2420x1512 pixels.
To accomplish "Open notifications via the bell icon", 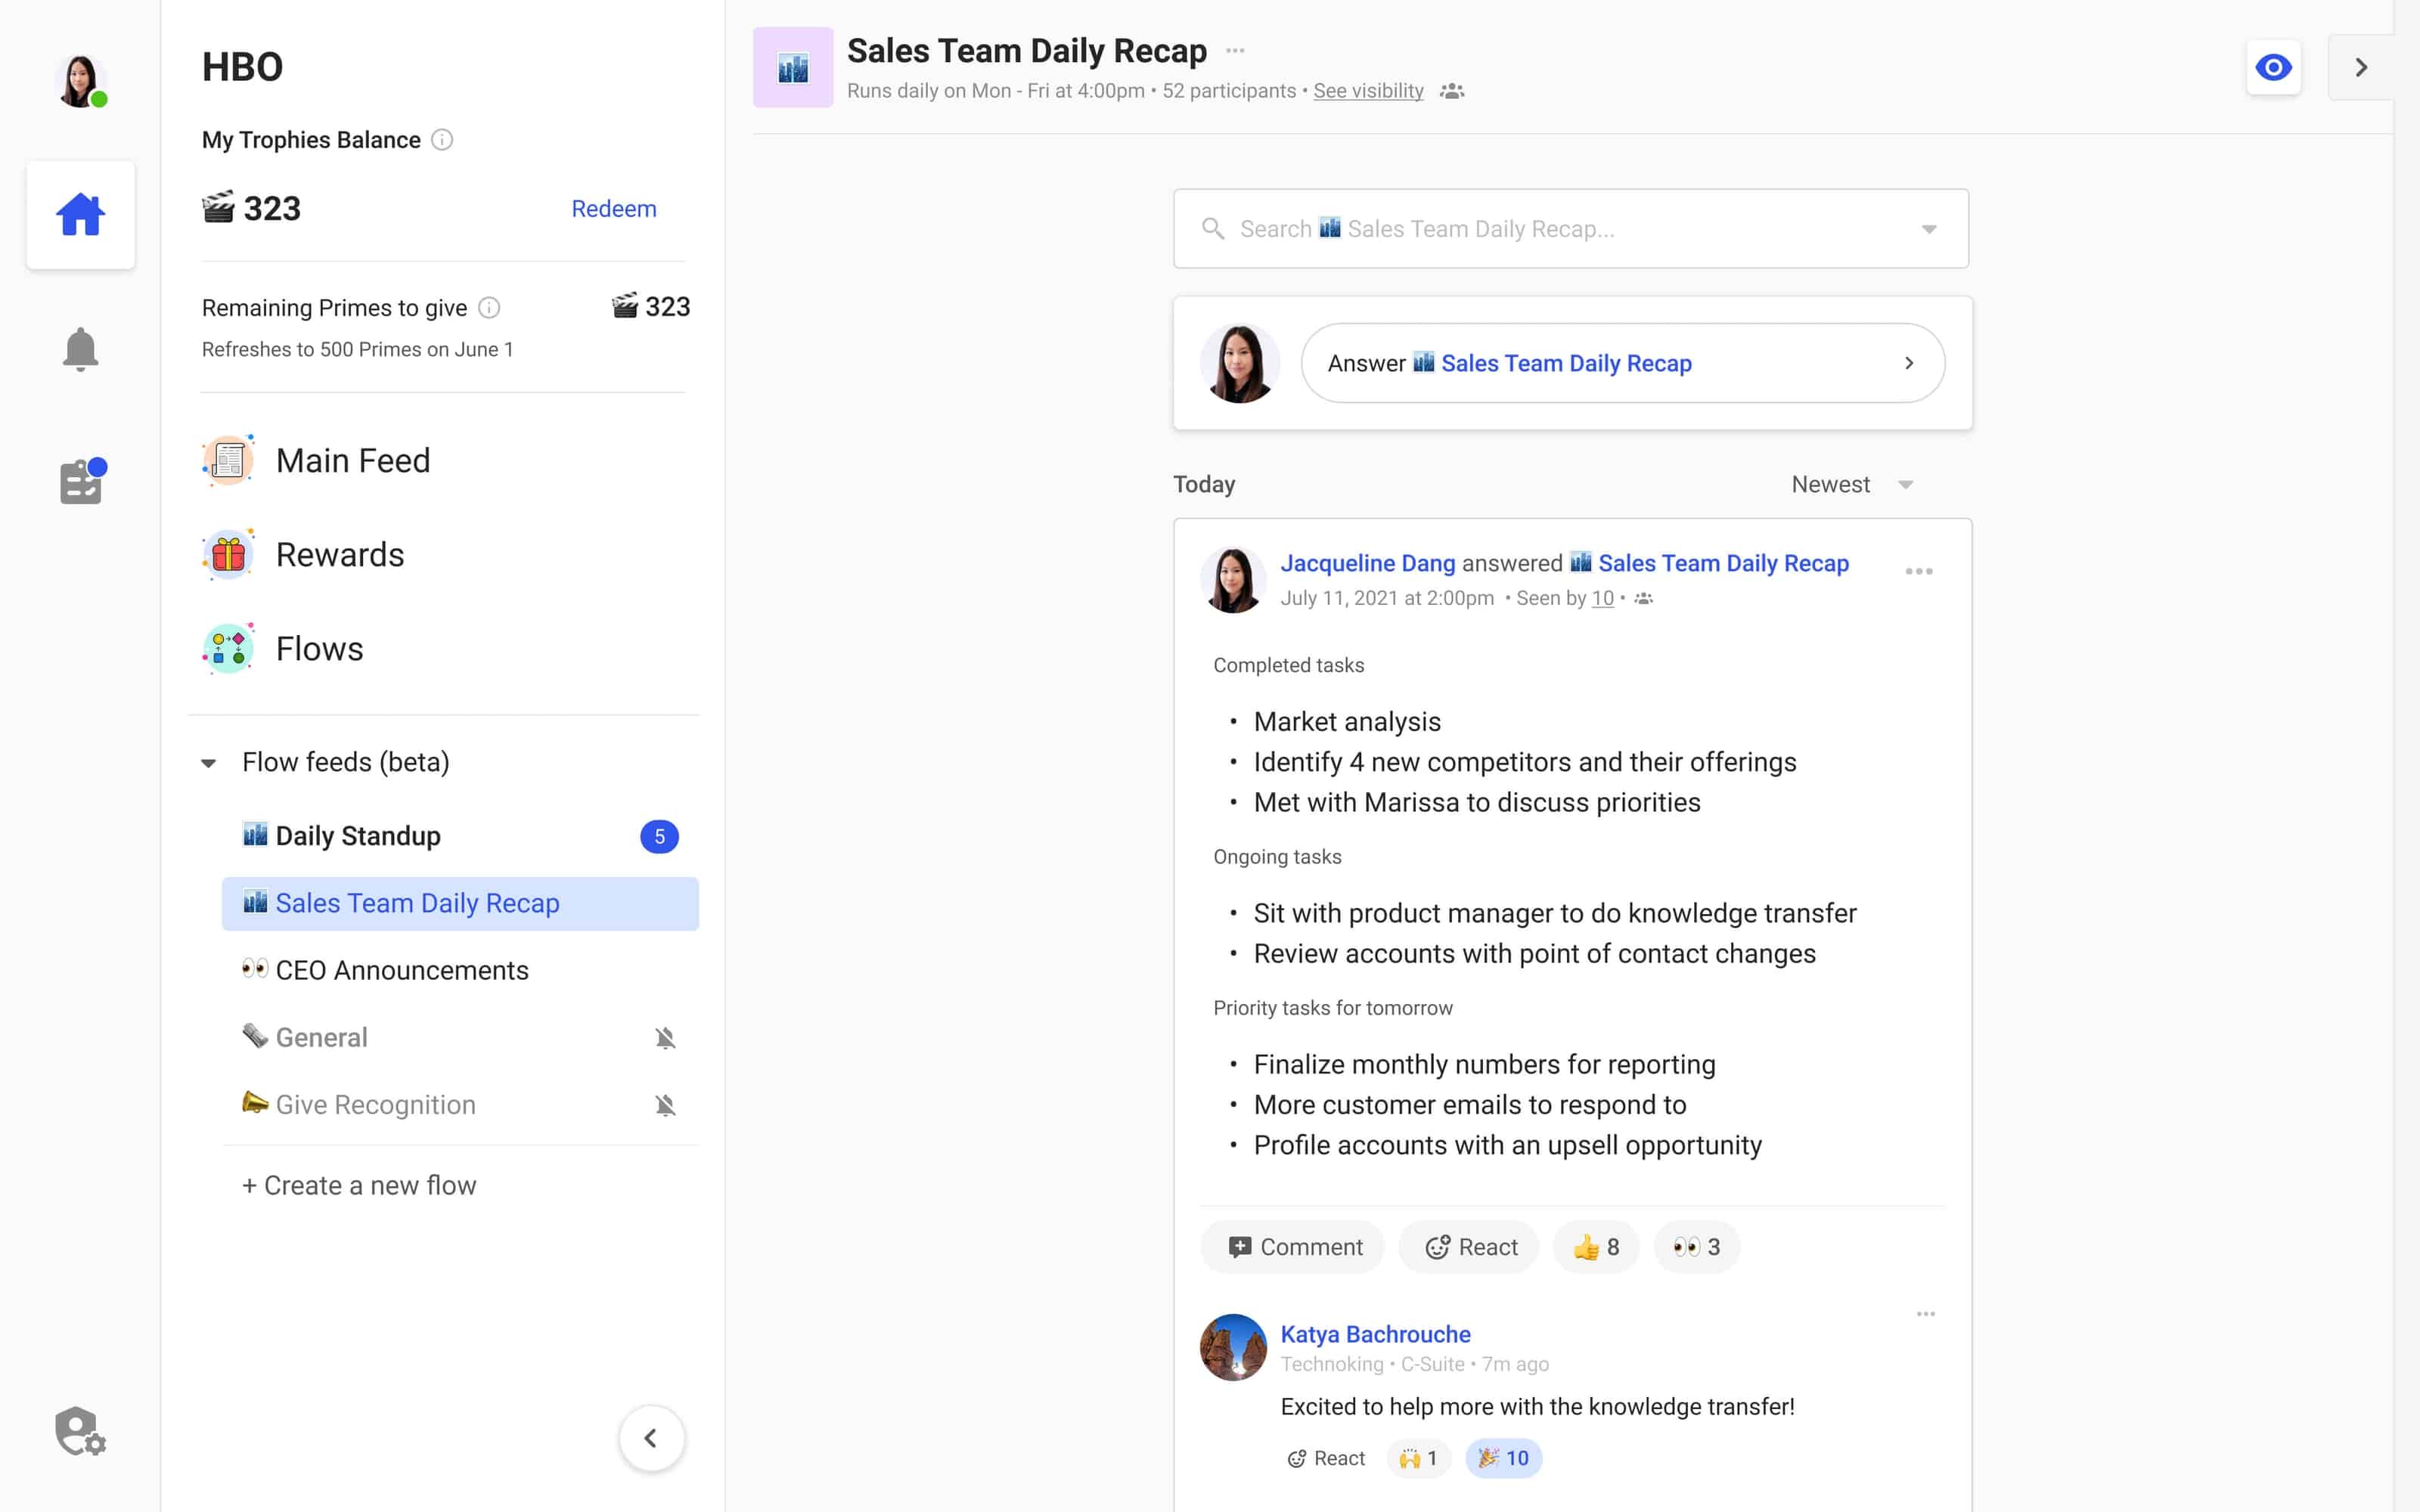I will click(x=80, y=348).
